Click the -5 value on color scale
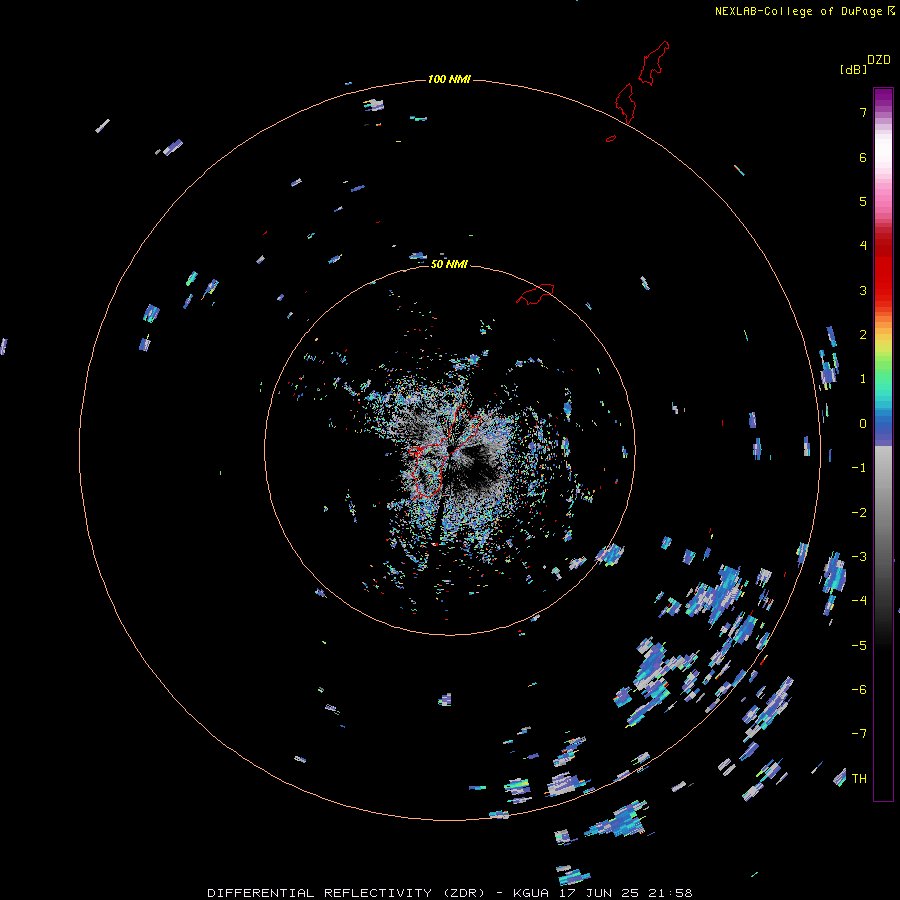 pyautogui.click(x=859, y=646)
